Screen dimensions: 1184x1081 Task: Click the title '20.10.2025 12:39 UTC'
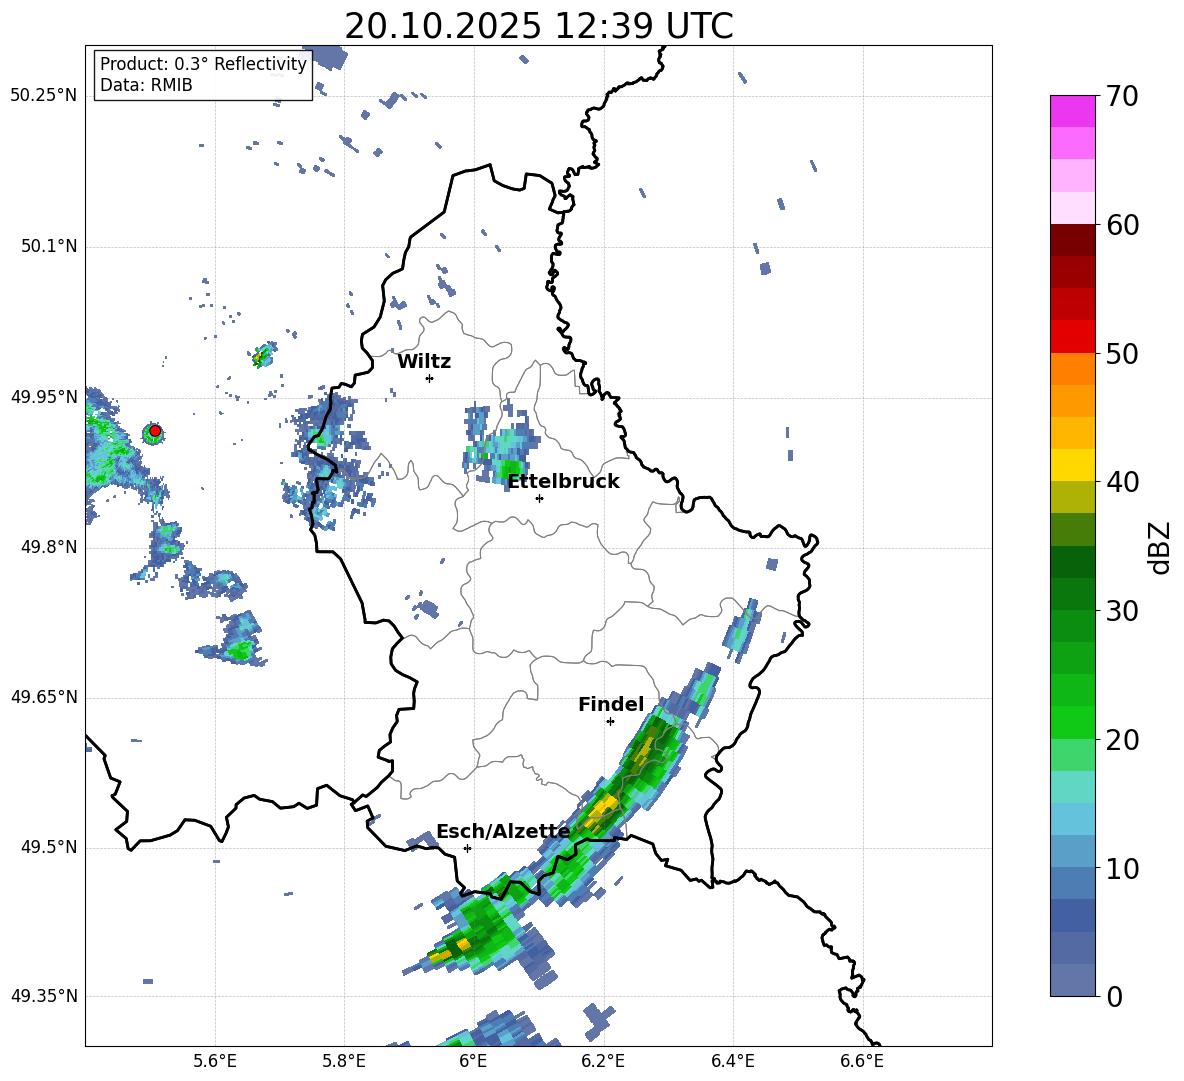pyautogui.click(x=538, y=26)
